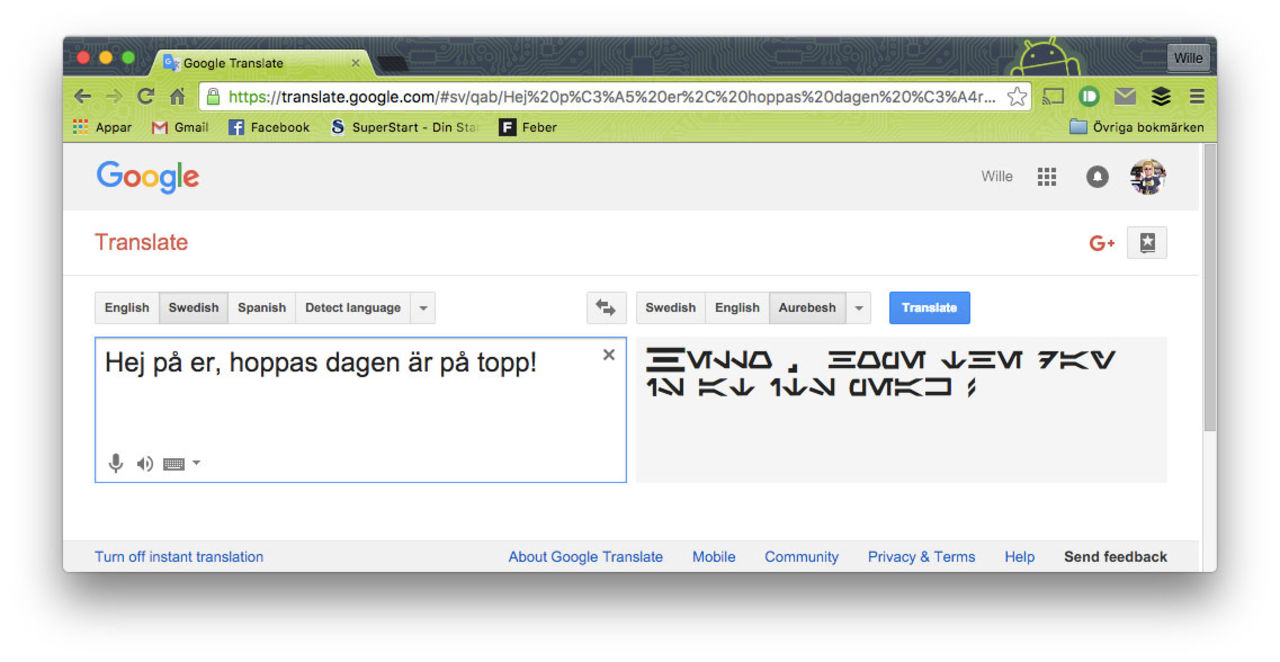Save translation to phrasebook
The width and height of the screenshot is (1280, 662).
1146,242
